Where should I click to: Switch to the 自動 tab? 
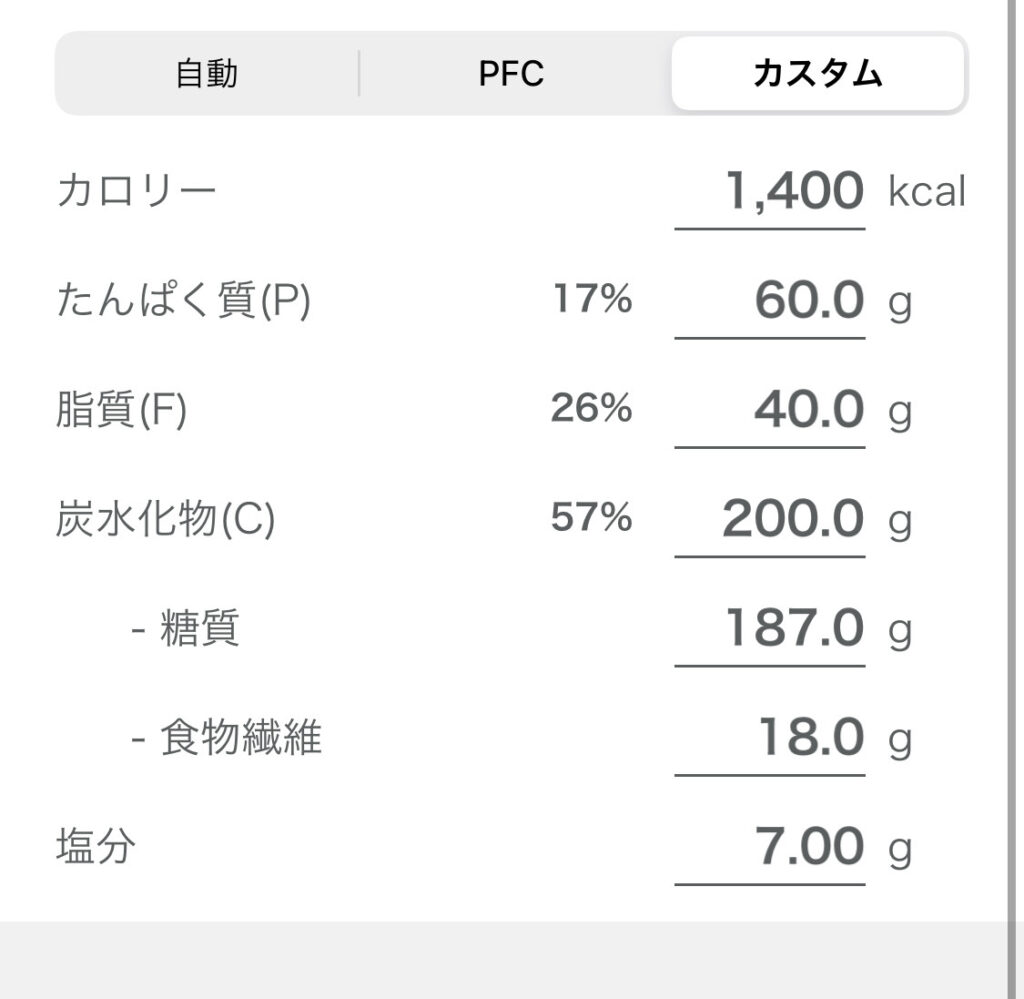click(x=207, y=74)
